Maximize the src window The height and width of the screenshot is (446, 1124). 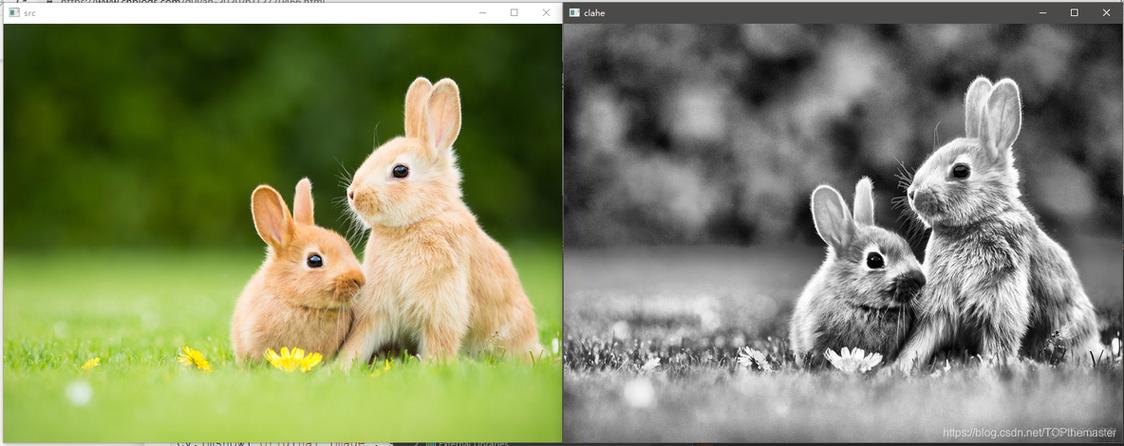(x=514, y=13)
